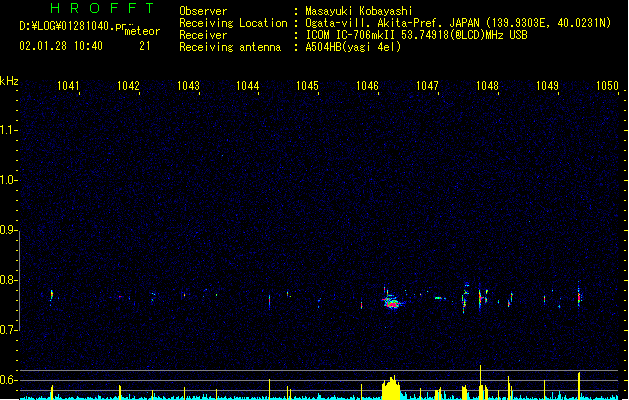Click the 'Receiving Location' field label
Image resolution: width=629 pixels, height=400 pixels.
coord(233,23)
